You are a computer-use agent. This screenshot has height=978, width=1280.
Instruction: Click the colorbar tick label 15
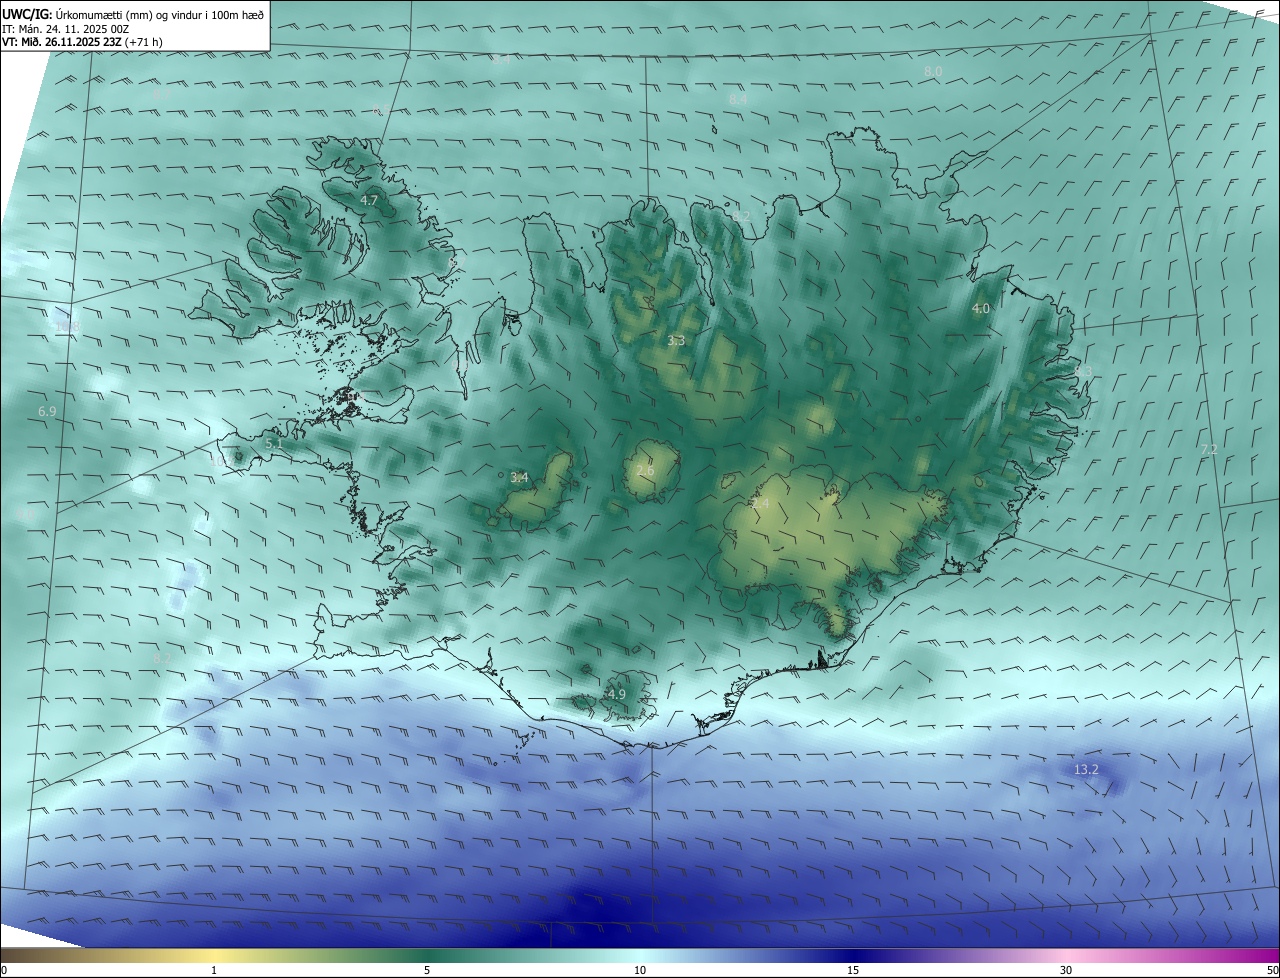853,970
